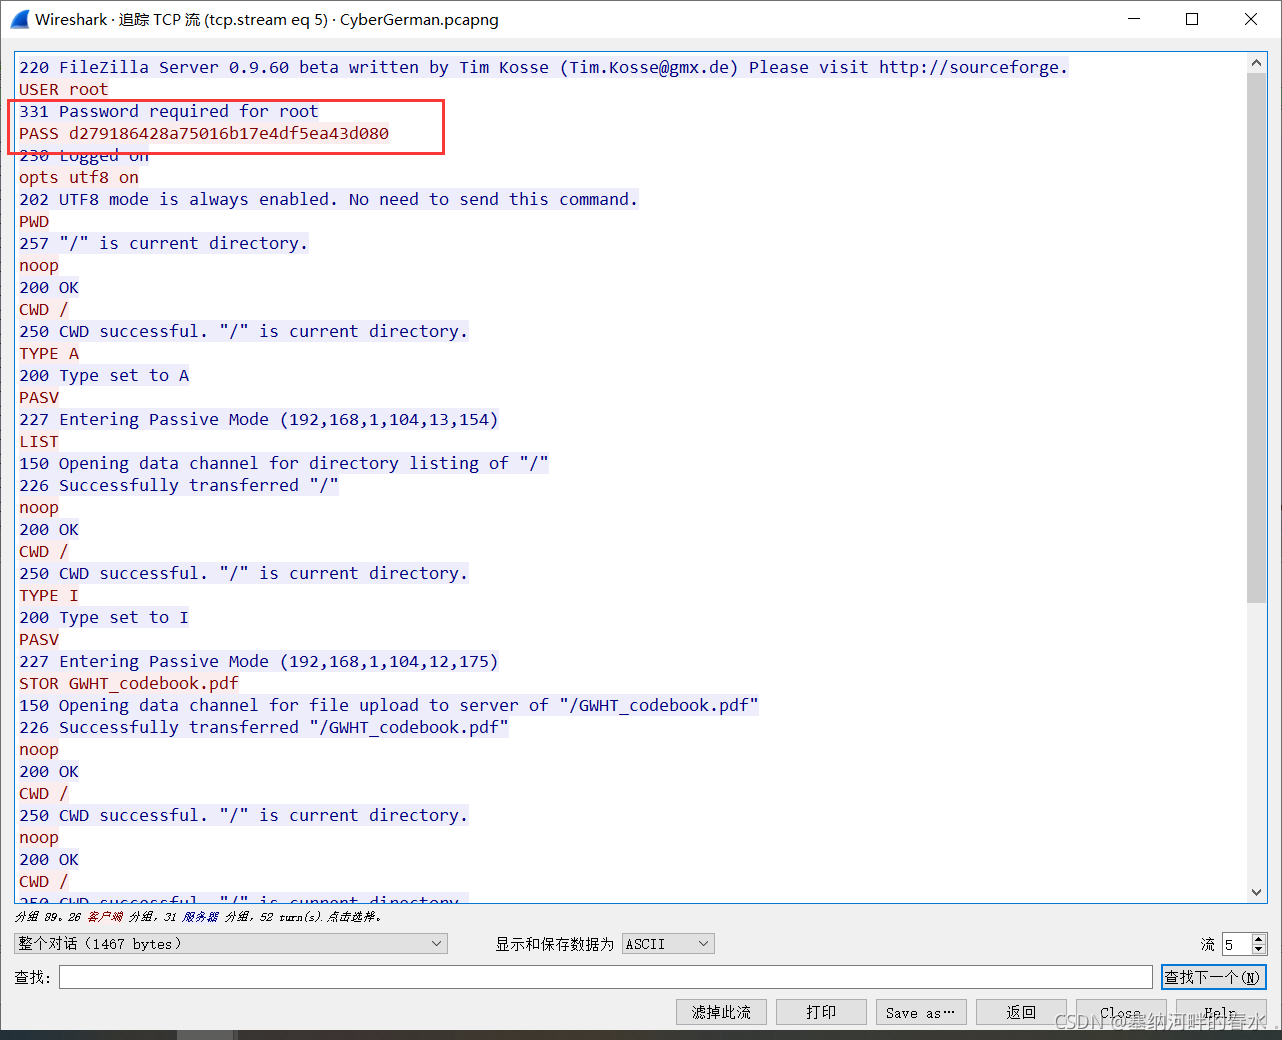Click the stream number field showing 5
1282x1040 pixels.
pyautogui.click(x=1236, y=944)
